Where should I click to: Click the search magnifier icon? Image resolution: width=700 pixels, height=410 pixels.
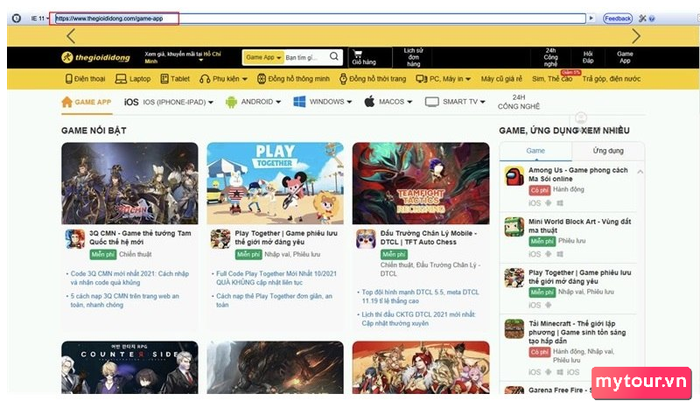click(334, 56)
